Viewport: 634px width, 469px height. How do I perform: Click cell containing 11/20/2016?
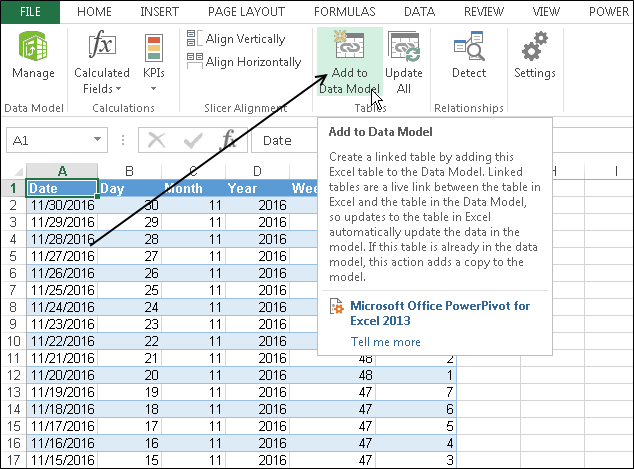[62, 375]
